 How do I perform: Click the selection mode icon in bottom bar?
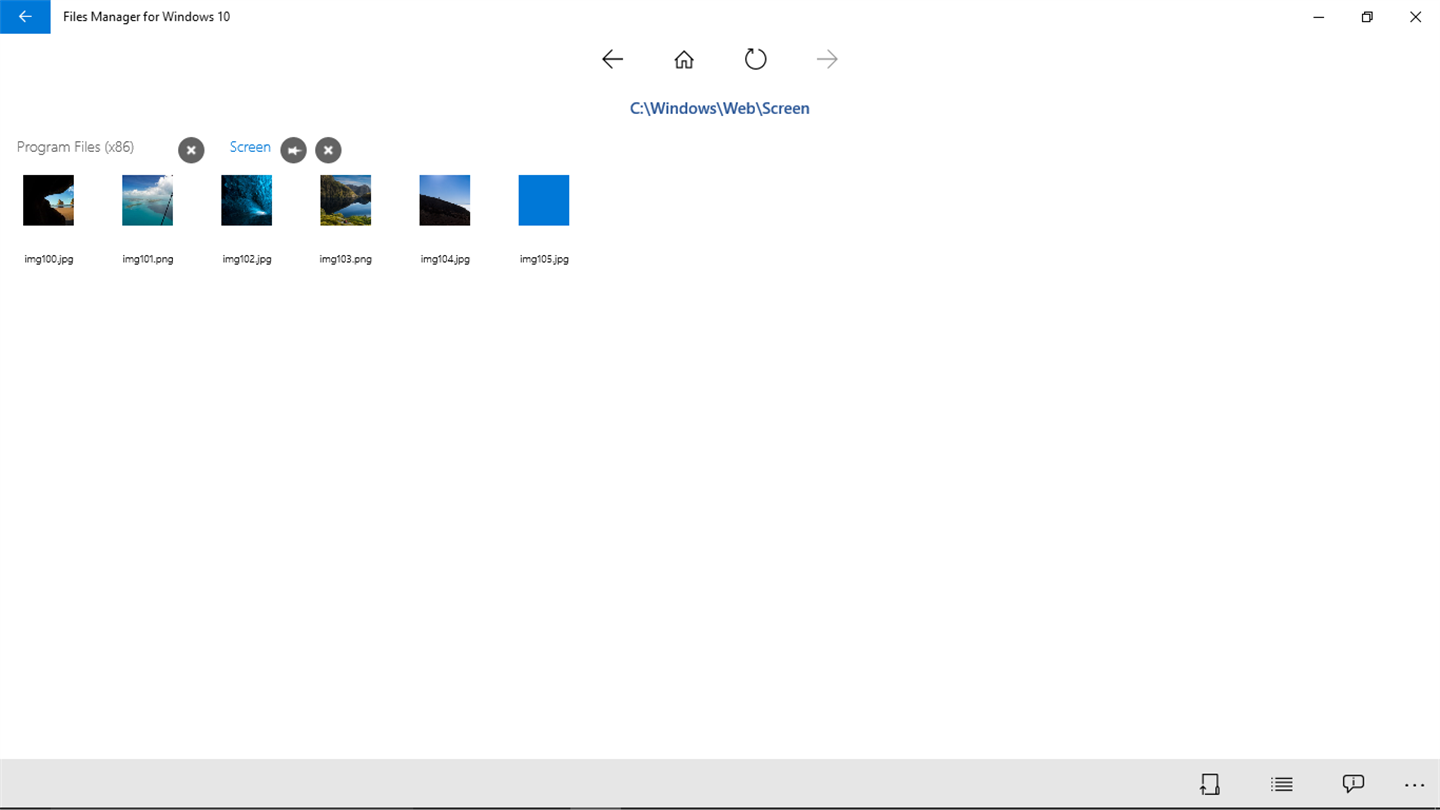1210,784
